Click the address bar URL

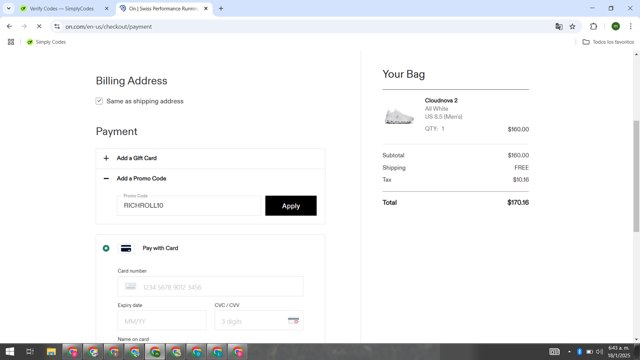[109, 27]
